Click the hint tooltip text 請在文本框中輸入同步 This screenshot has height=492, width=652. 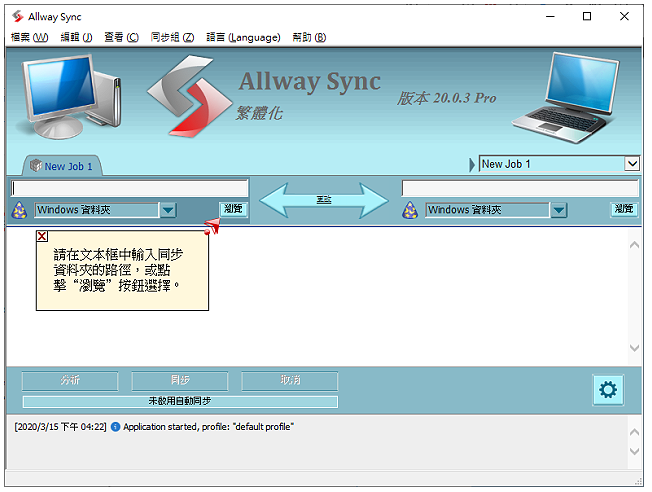(119, 255)
